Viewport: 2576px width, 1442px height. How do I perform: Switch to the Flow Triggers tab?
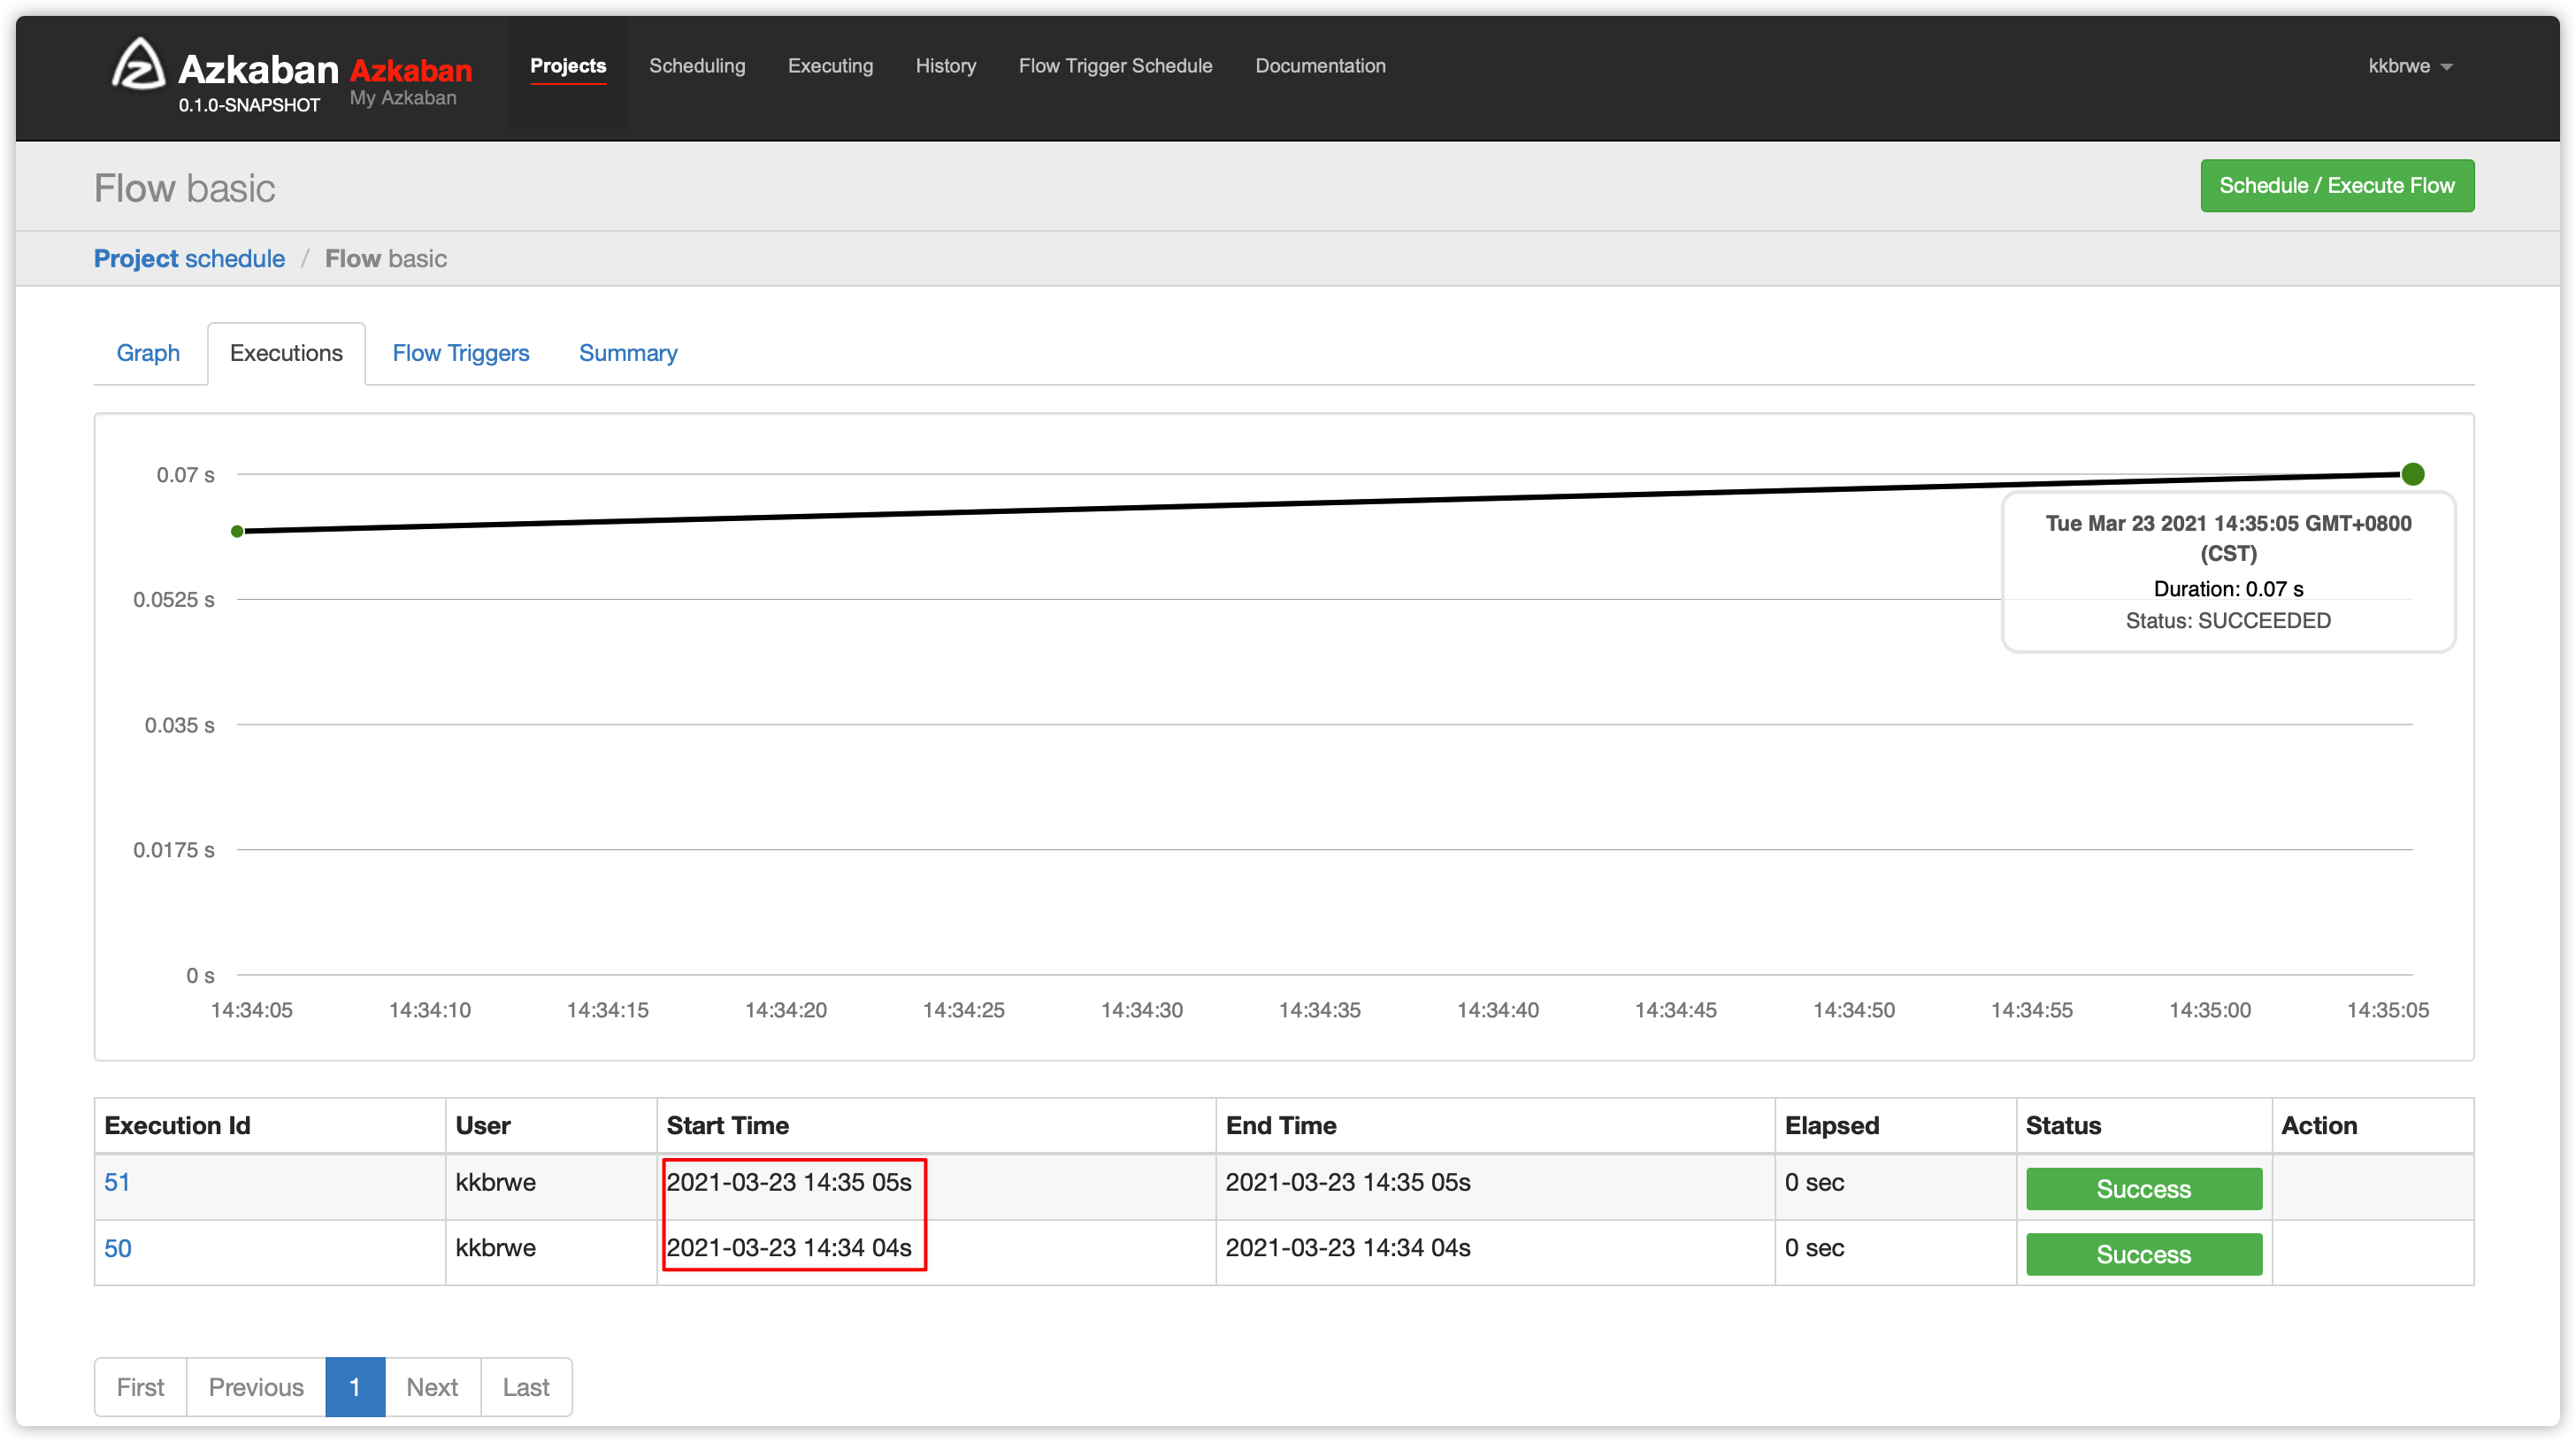[x=460, y=353]
